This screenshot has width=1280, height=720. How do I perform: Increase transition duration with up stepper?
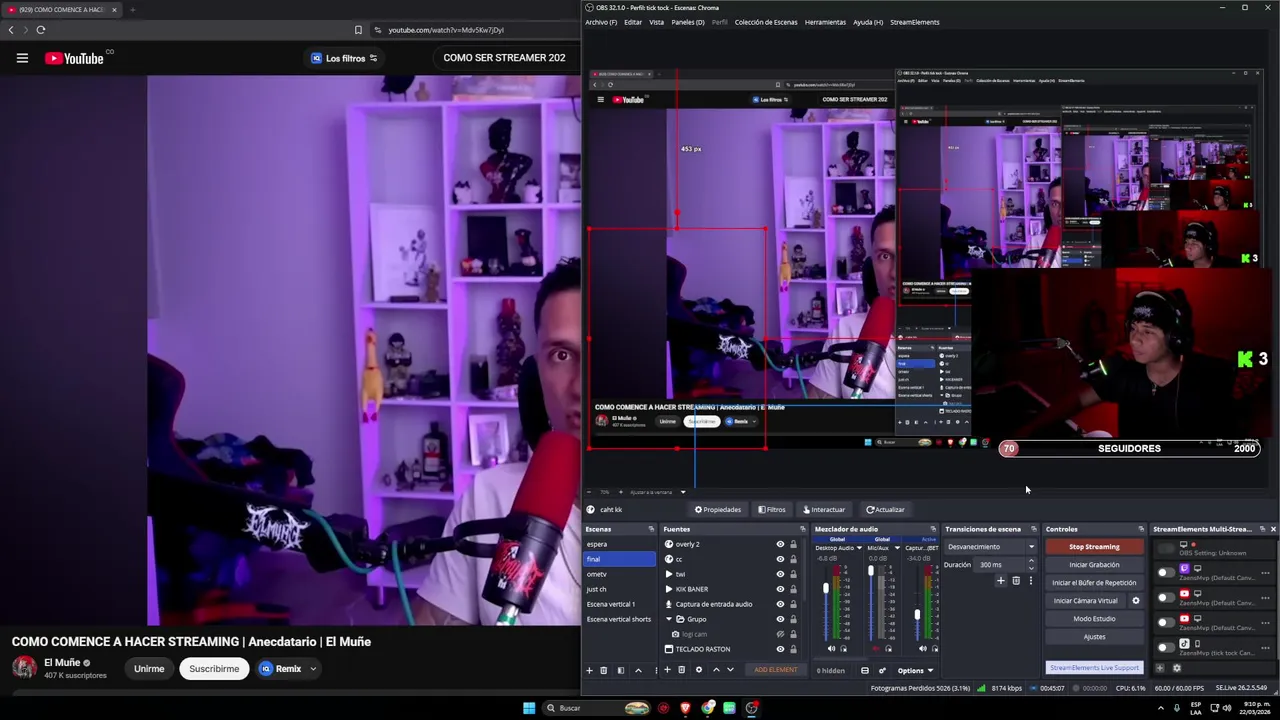[x=1031, y=560]
